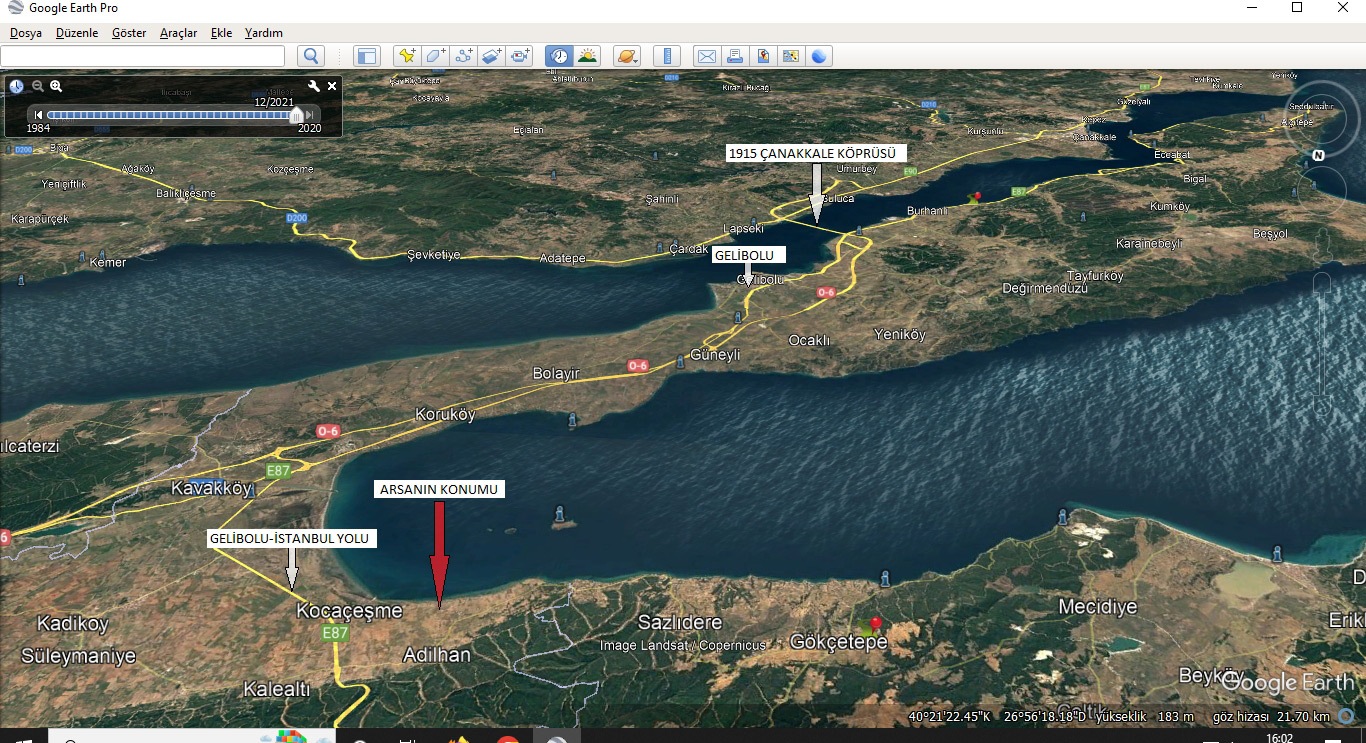1366x743 pixels.
Task: Click the time slider thumb at 12/2021
Action: [x=295, y=115]
